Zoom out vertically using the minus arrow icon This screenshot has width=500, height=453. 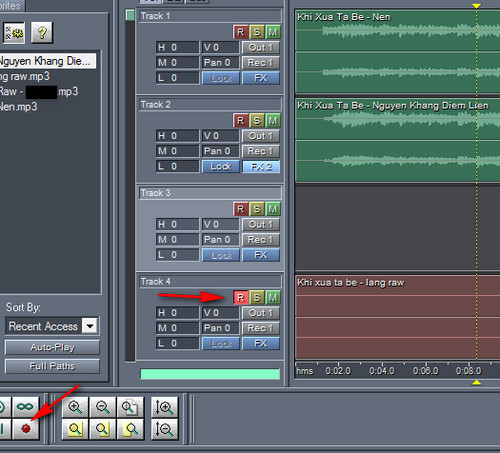point(165,429)
